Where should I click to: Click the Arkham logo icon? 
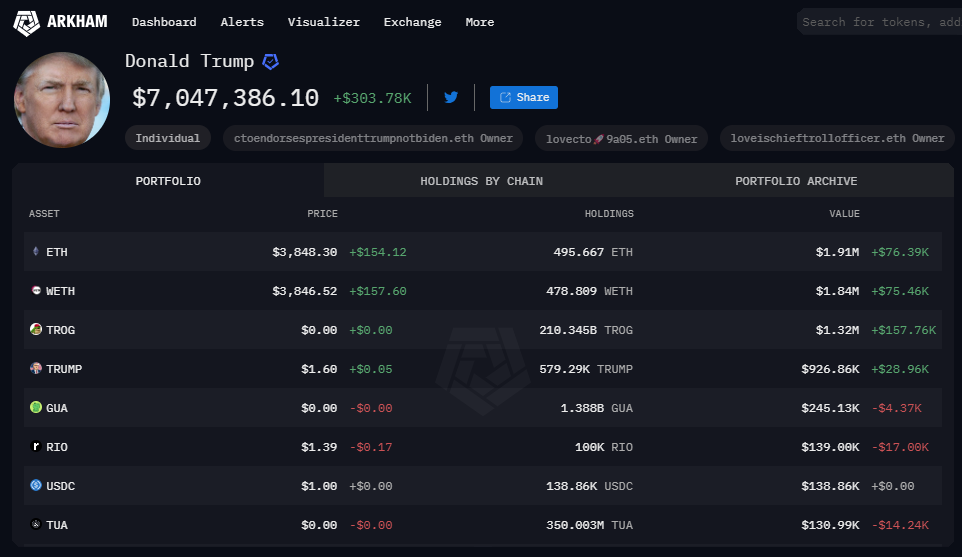click(26, 23)
